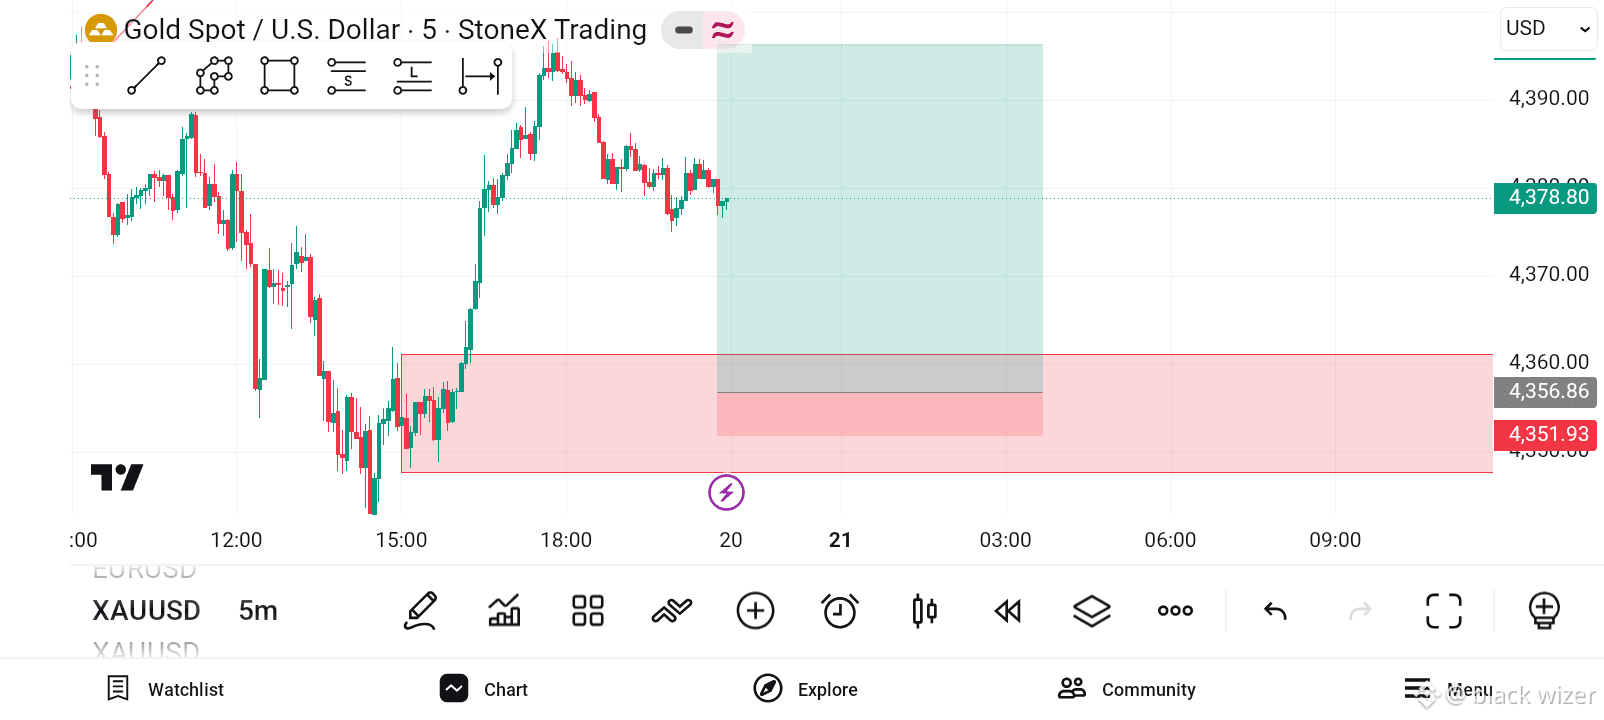Expand the three-circles more options
The image size is (1604, 720).
pyautogui.click(x=1175, y=610)
